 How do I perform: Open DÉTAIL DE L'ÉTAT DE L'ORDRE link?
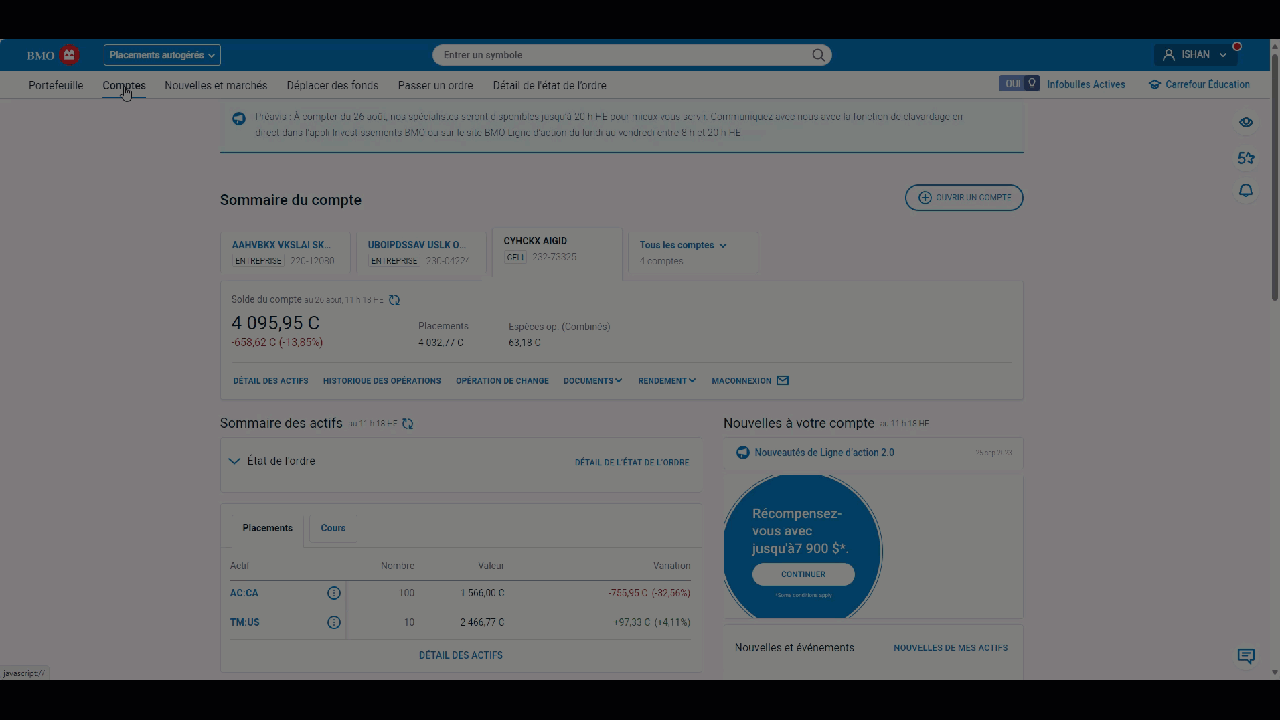pos(632,463)
